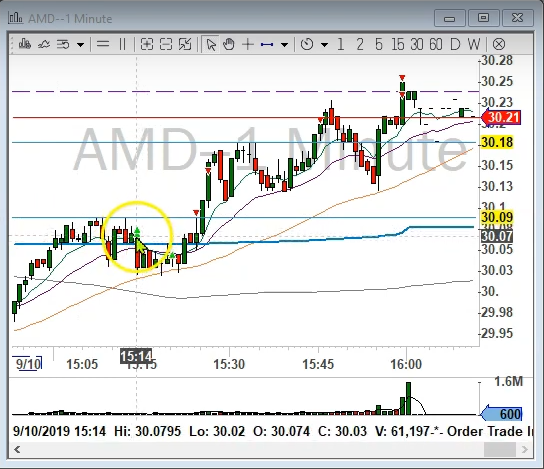Click the 15:30 time axis label
This screenshot has height=469, width=544.
(229, 364)
